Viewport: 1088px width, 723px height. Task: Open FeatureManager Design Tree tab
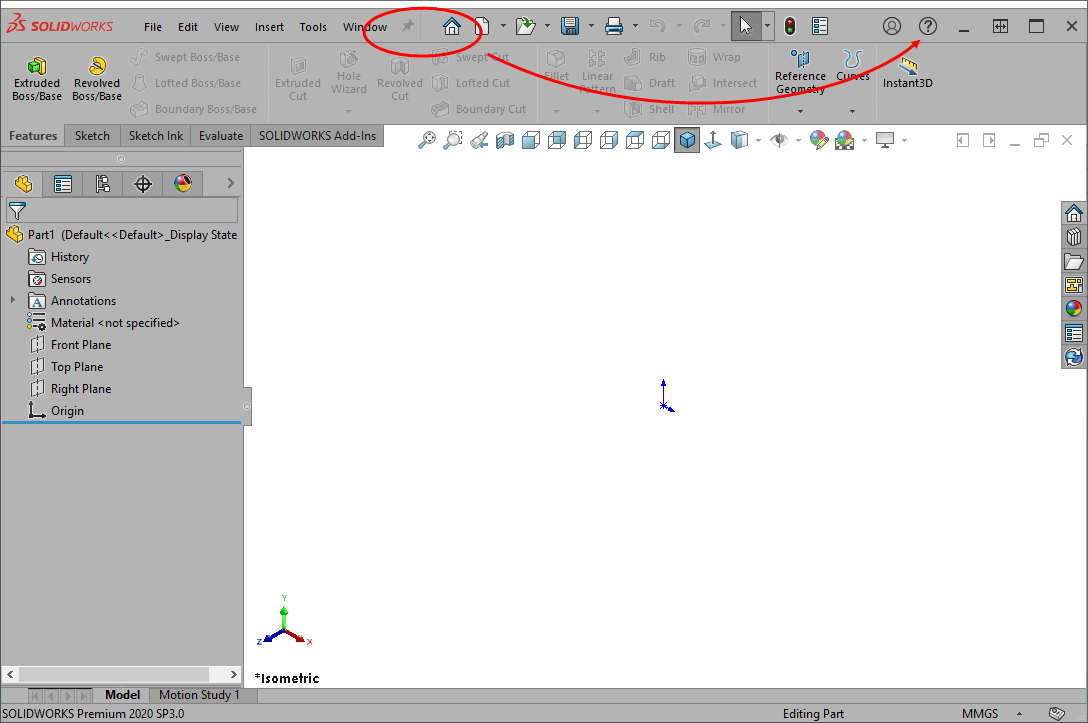pos(23,184)
